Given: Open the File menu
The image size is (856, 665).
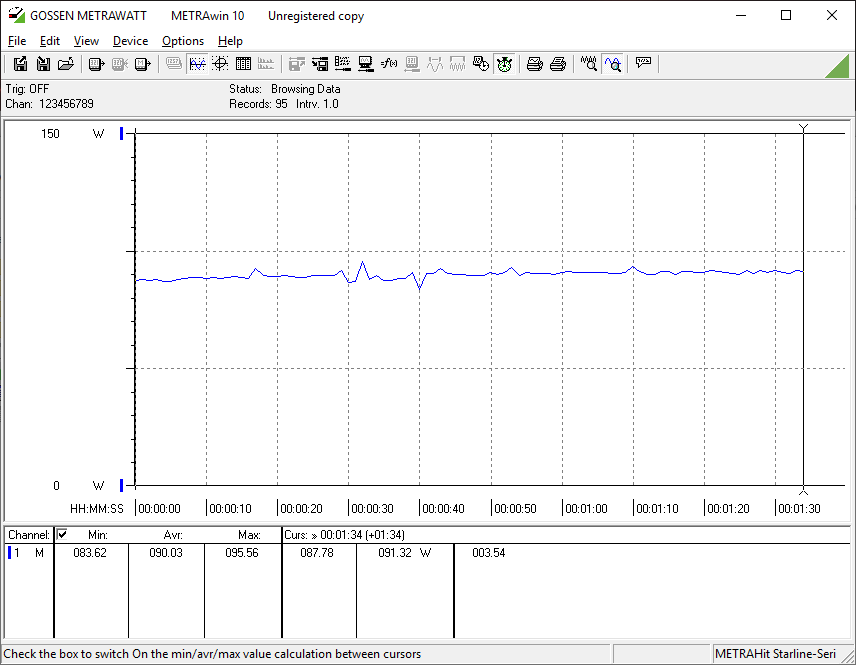Looking at the screenshot, I should coord(17,41).
